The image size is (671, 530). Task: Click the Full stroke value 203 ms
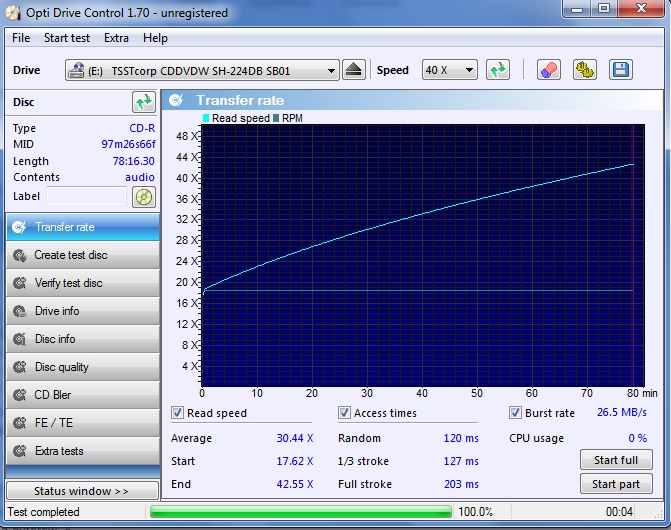point(461,484)
